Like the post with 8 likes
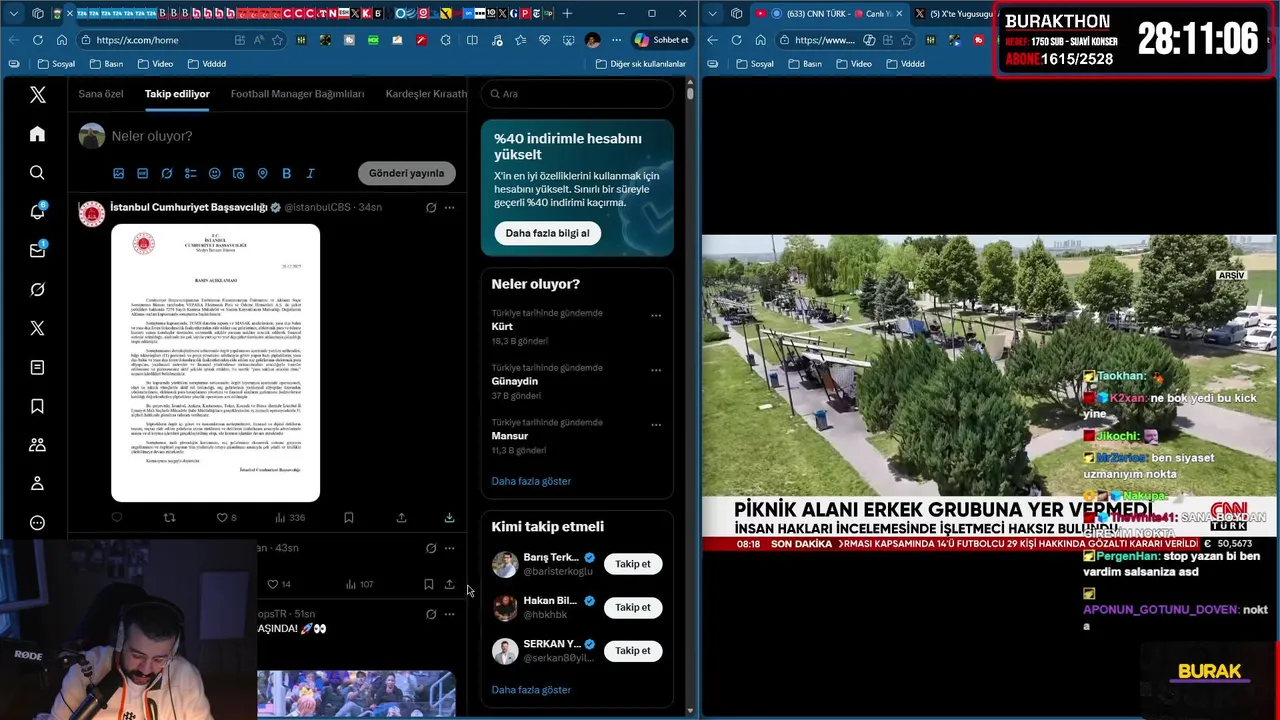Image resolution: width=1280 pixels, height=720 pixels. 226,518
